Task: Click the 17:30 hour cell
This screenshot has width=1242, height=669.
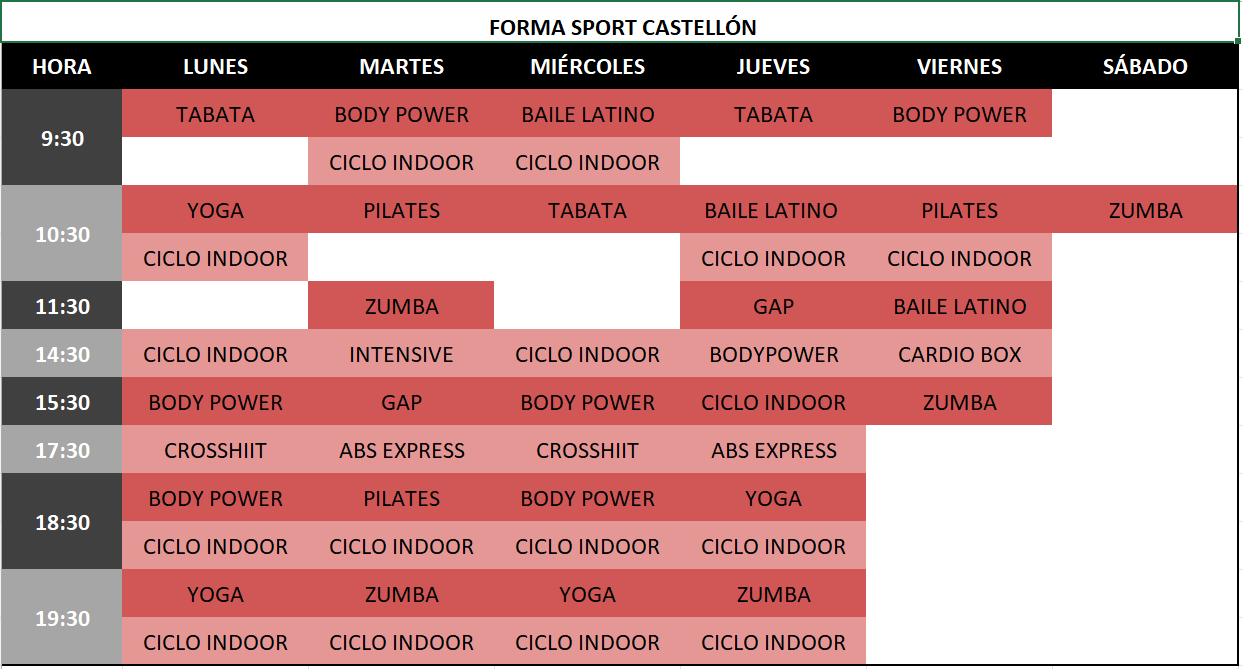Action: pyautogui.click(x=62, y=451)
